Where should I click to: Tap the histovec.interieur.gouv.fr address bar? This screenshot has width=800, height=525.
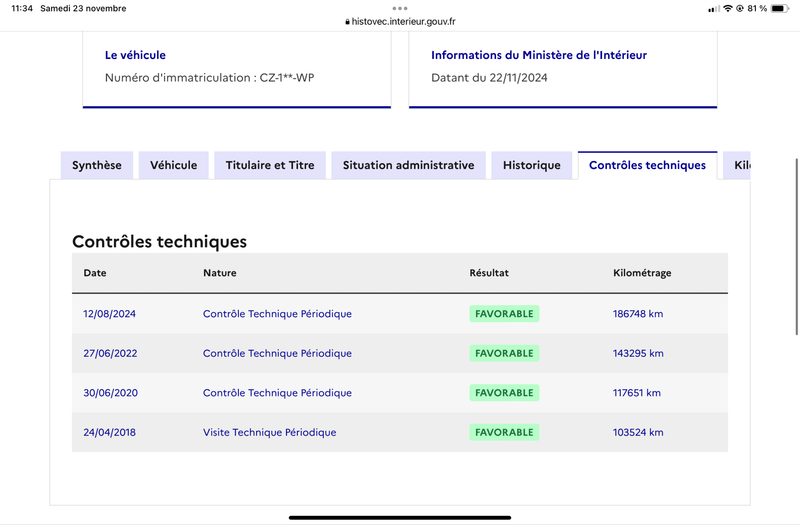(400, 21)
